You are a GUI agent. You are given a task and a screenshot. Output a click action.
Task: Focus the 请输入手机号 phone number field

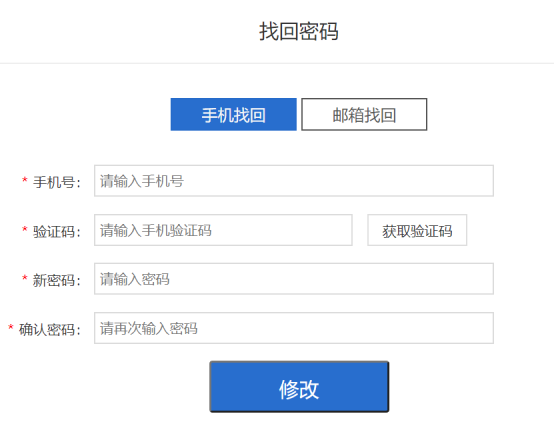[294, 181]
